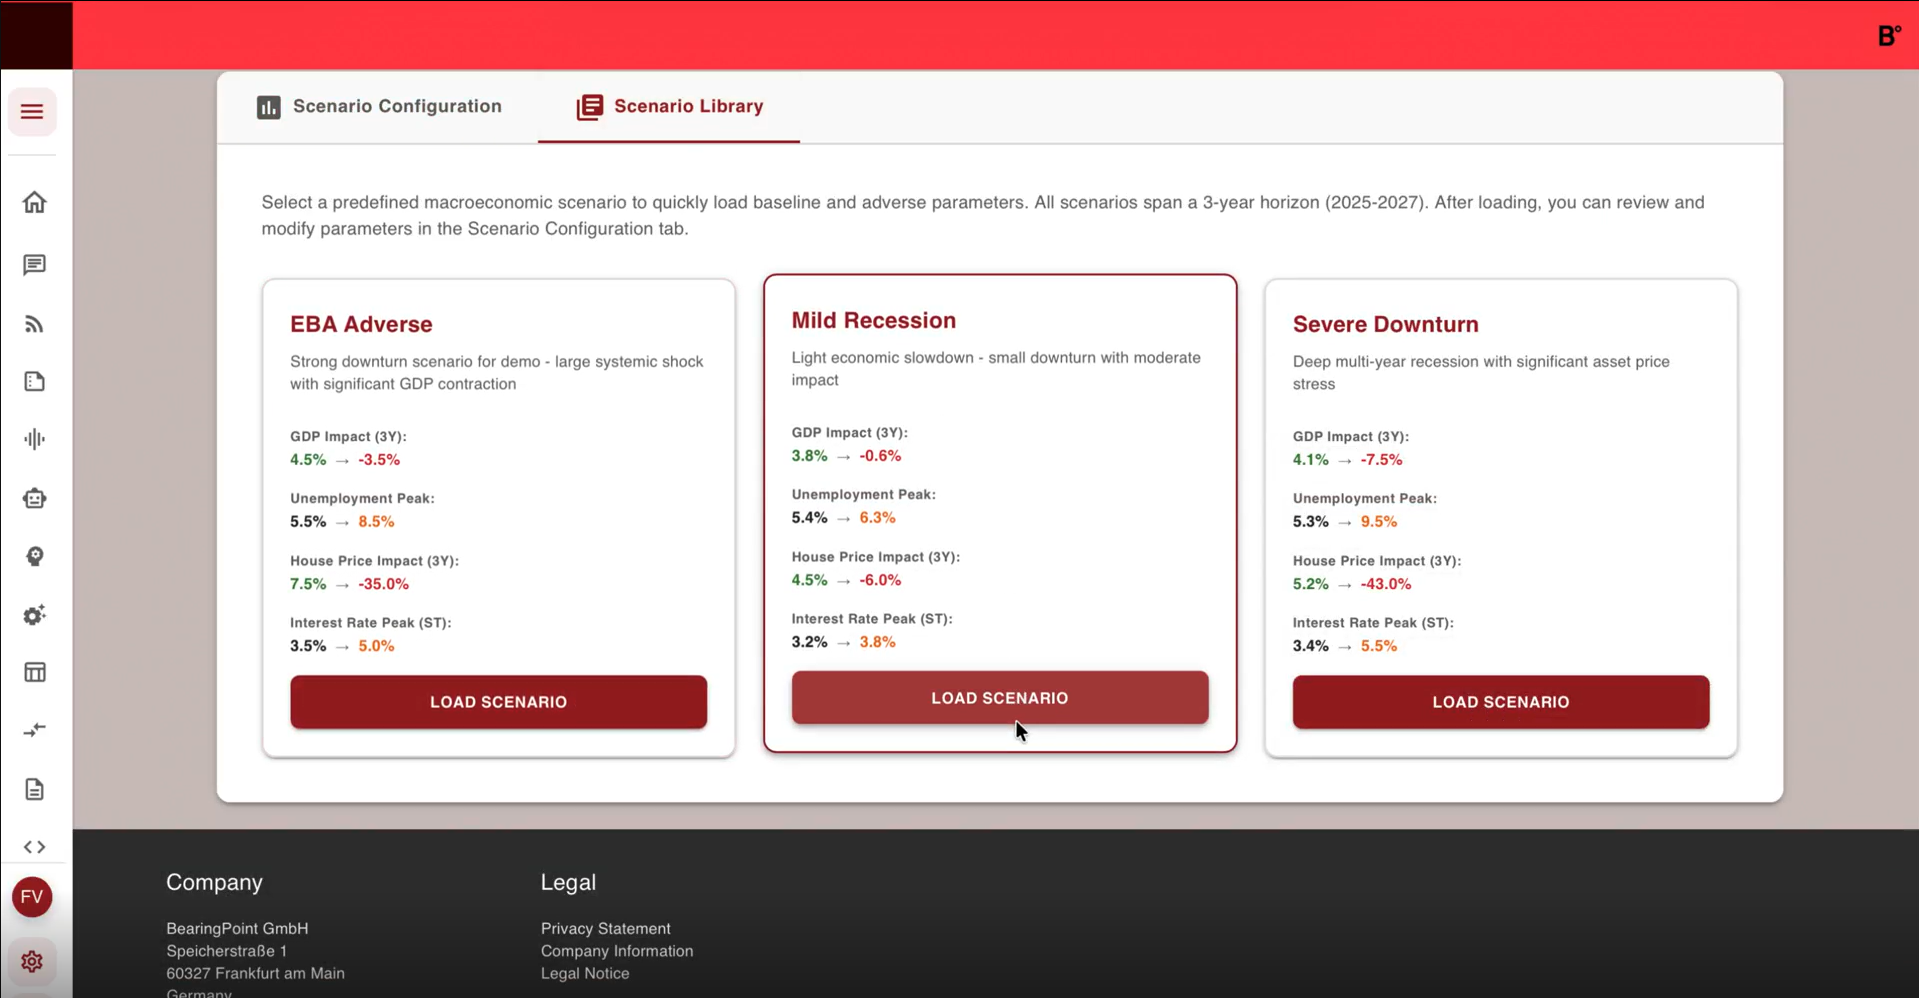1919x998 pixels.
Task: Open the chat message icon
Action: pyautogui.click(x=34, y=265)
